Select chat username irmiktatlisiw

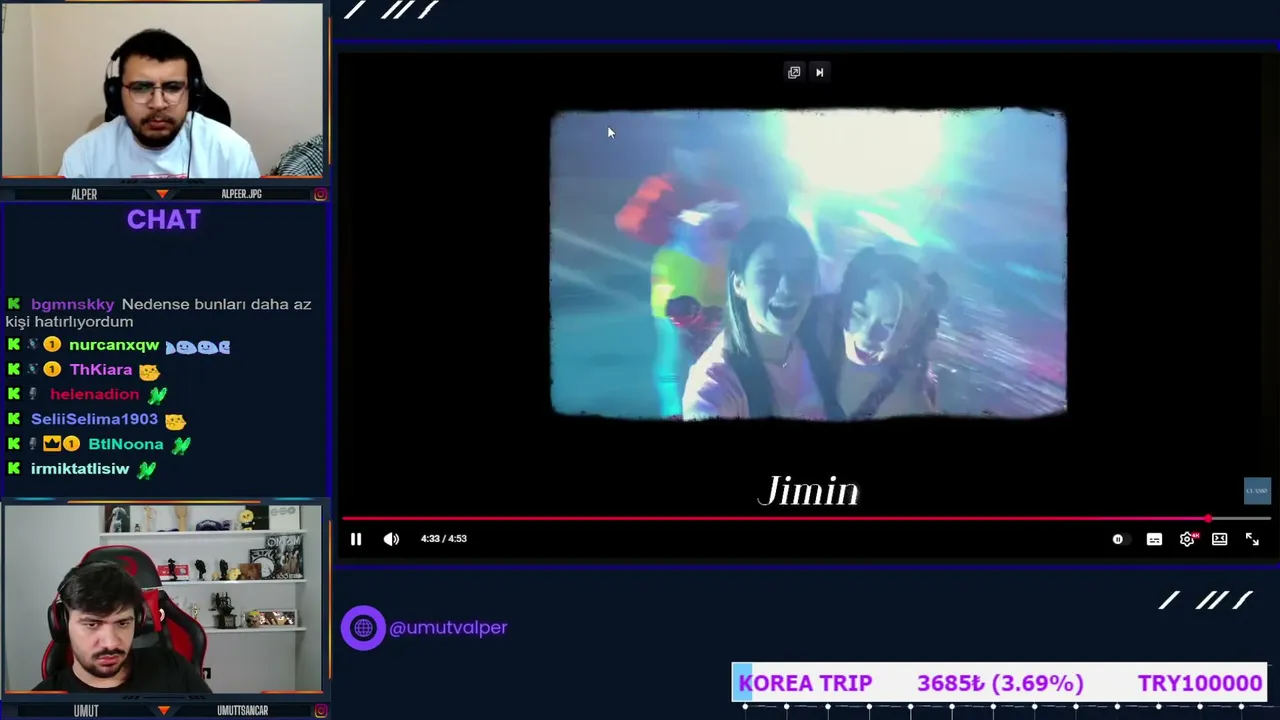(x=80, y=469)
